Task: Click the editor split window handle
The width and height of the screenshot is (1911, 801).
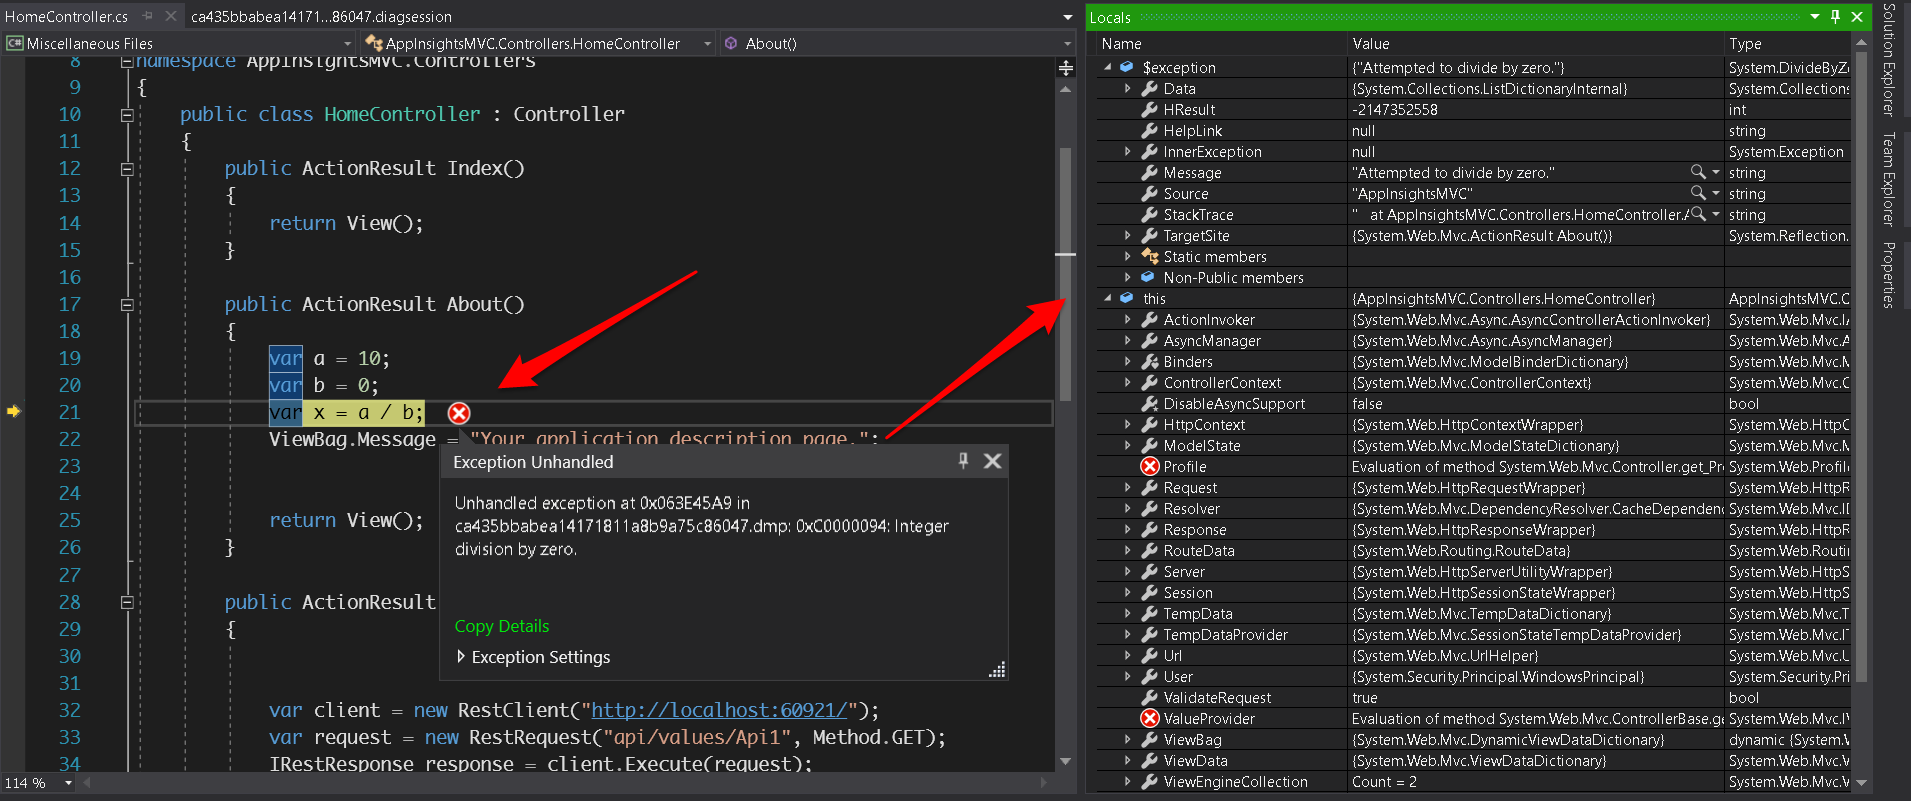Action: (x=1066, y=68)
